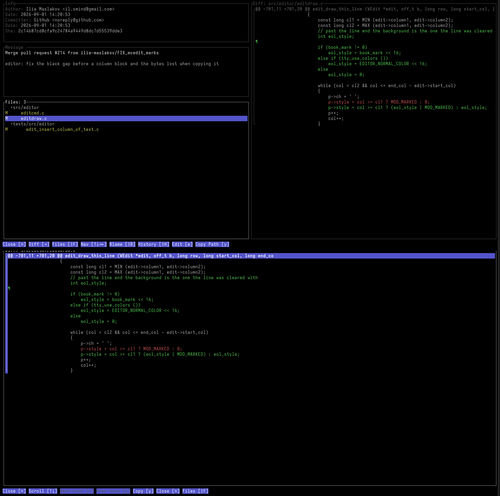Click the 'editor: fix the black gap' message line
This screenshot has height=496, width=500.
click(112, 64)
